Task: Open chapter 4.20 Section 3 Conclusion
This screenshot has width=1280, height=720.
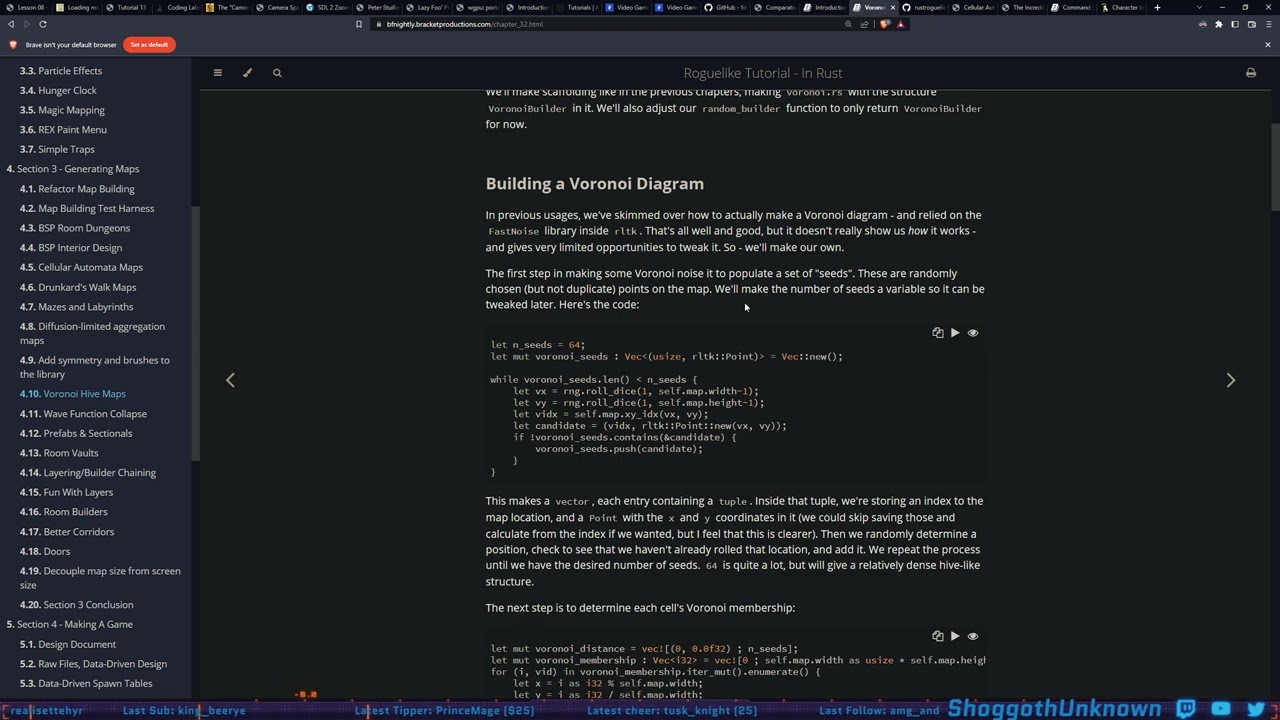Action: [x=76, y=604]
